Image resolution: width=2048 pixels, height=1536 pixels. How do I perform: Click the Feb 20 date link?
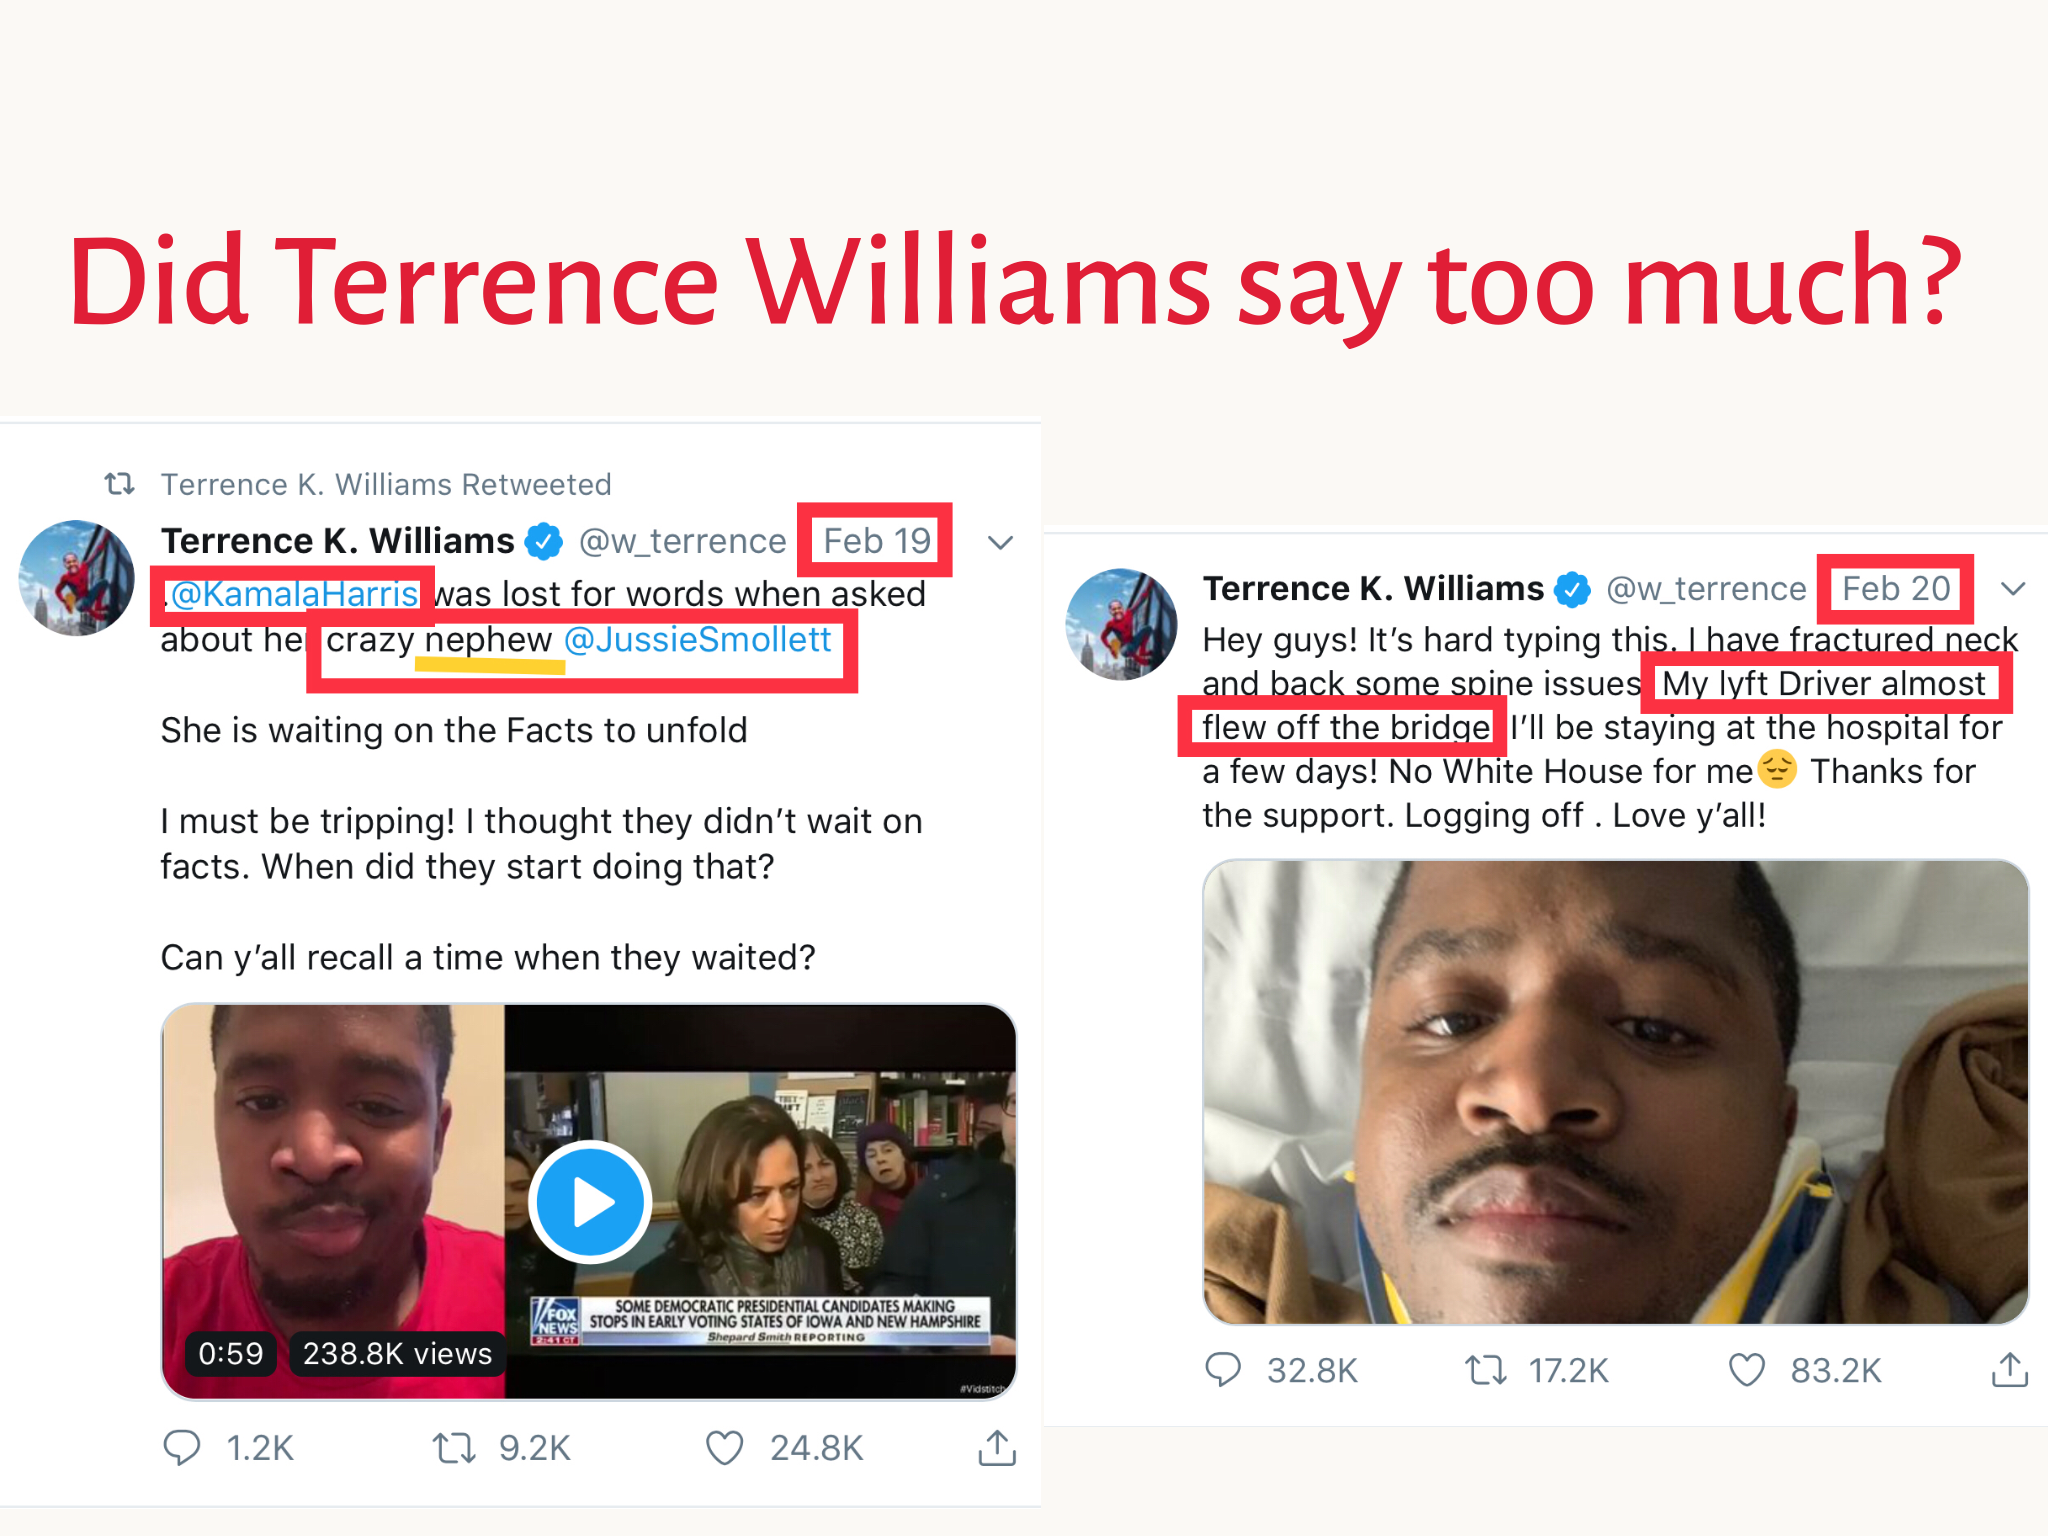(x=1896, y=588)
